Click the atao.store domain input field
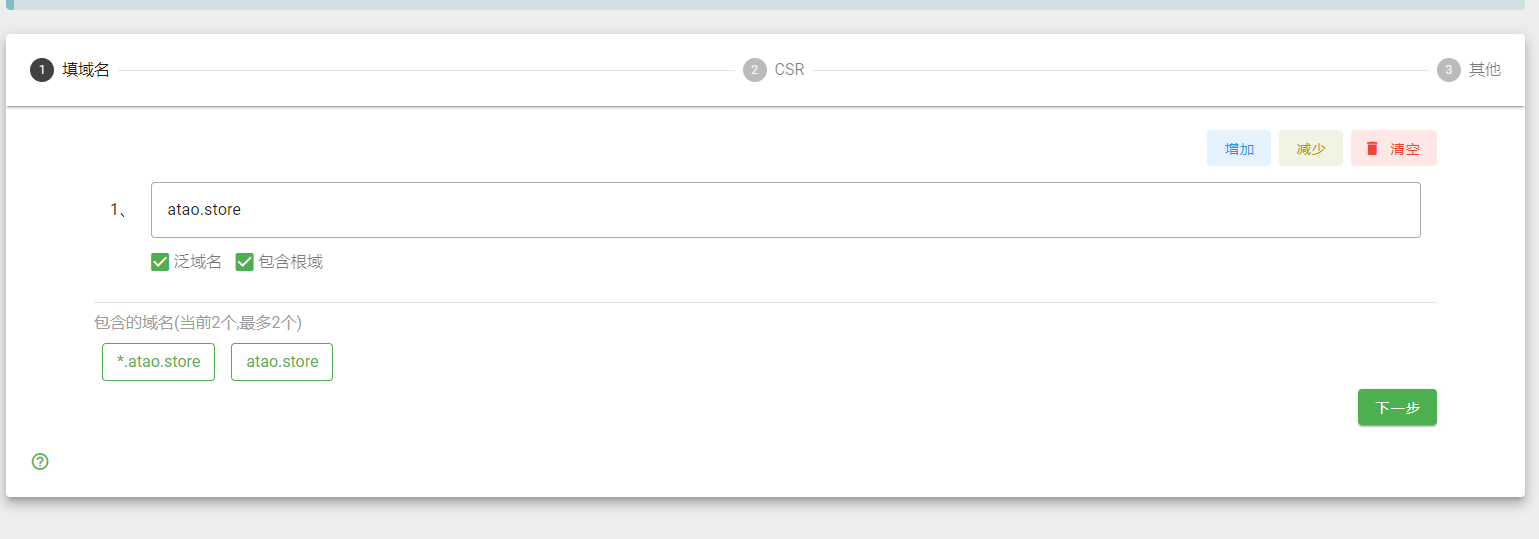 tap(786, 210)
